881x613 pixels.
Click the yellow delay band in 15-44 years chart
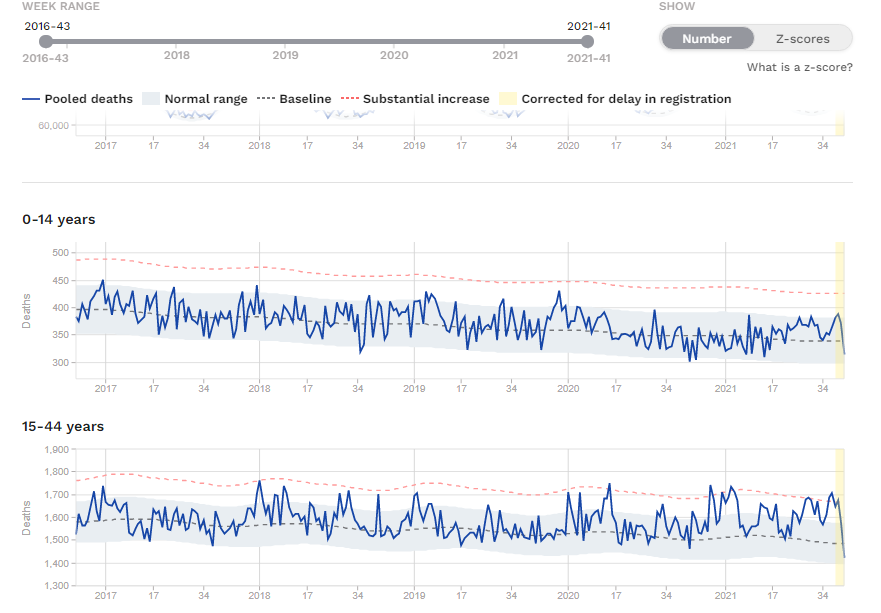(840, 517)
